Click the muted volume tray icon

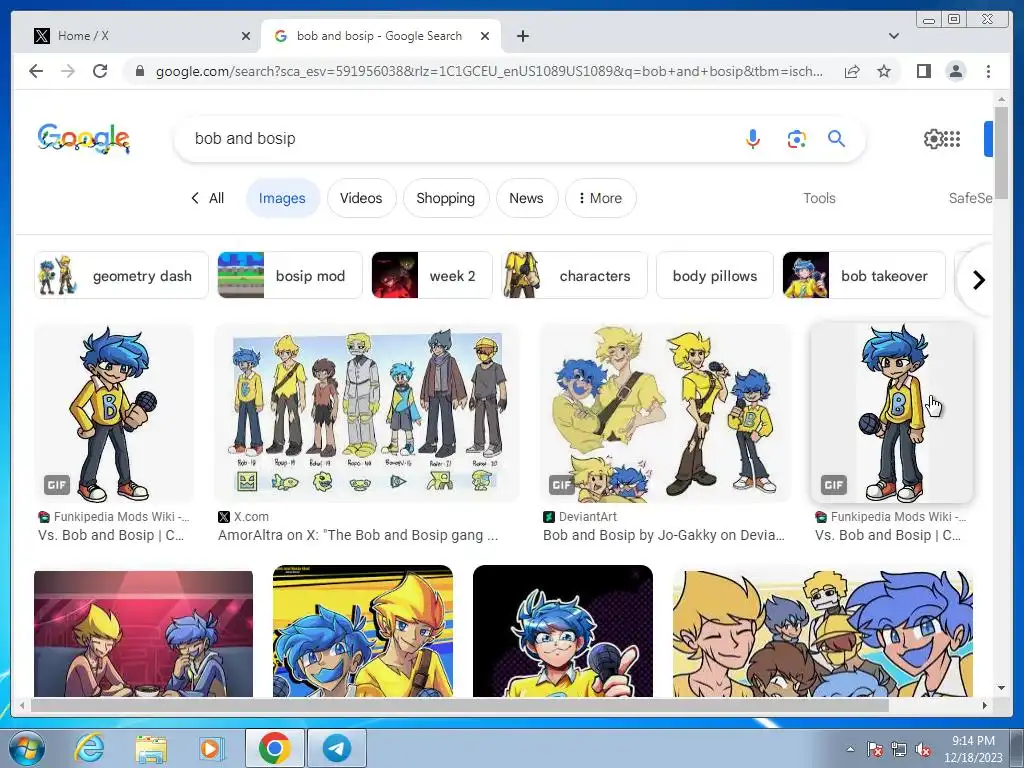click(x=923, y=749)
